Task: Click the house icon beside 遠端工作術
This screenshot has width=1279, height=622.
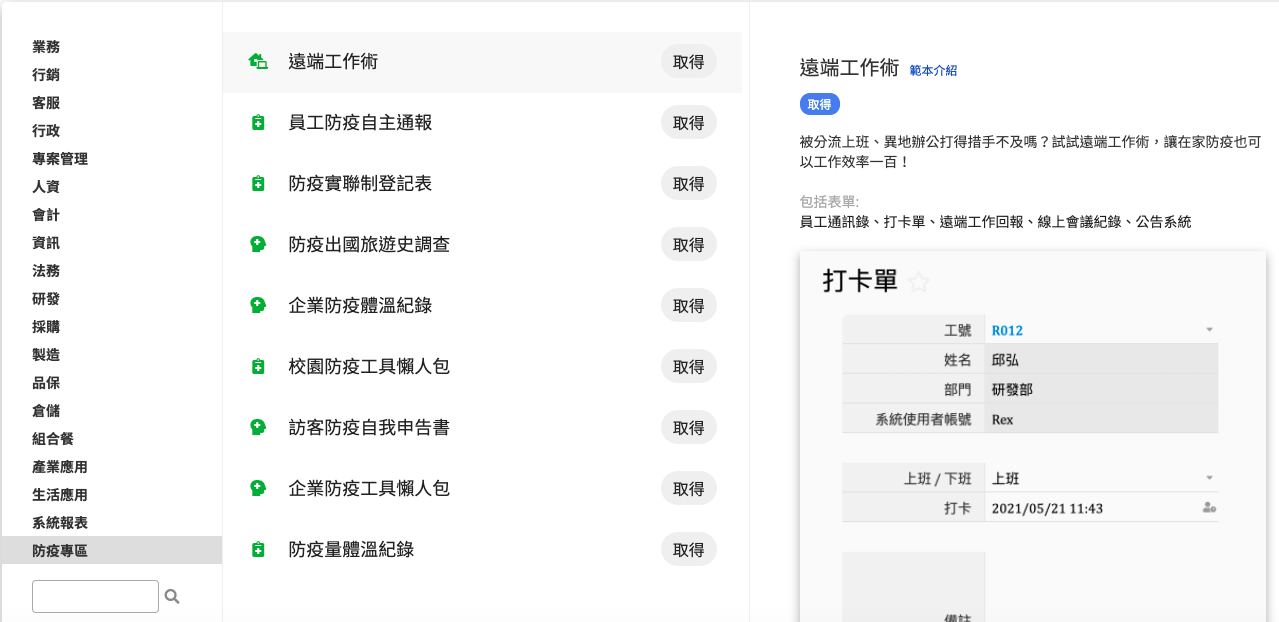Action: tap(258, 62)
